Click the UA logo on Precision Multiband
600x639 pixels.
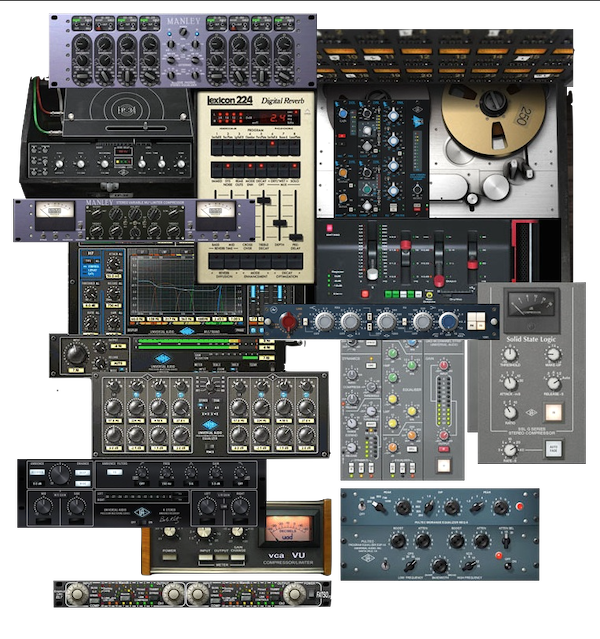click(187, 331)
